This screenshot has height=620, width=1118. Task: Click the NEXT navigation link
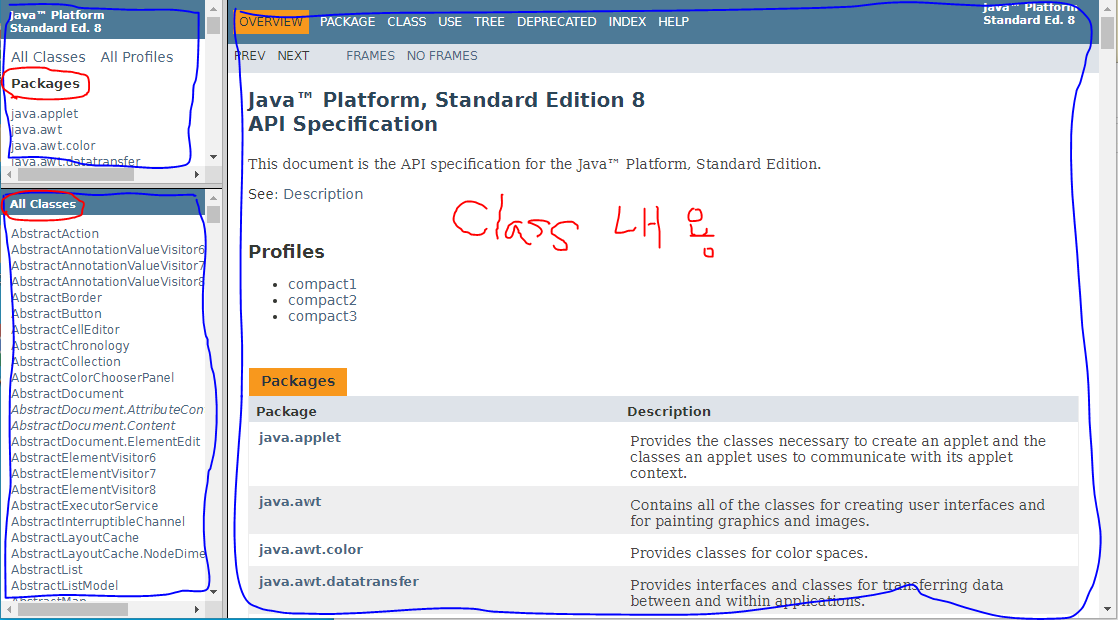point(293,56)
